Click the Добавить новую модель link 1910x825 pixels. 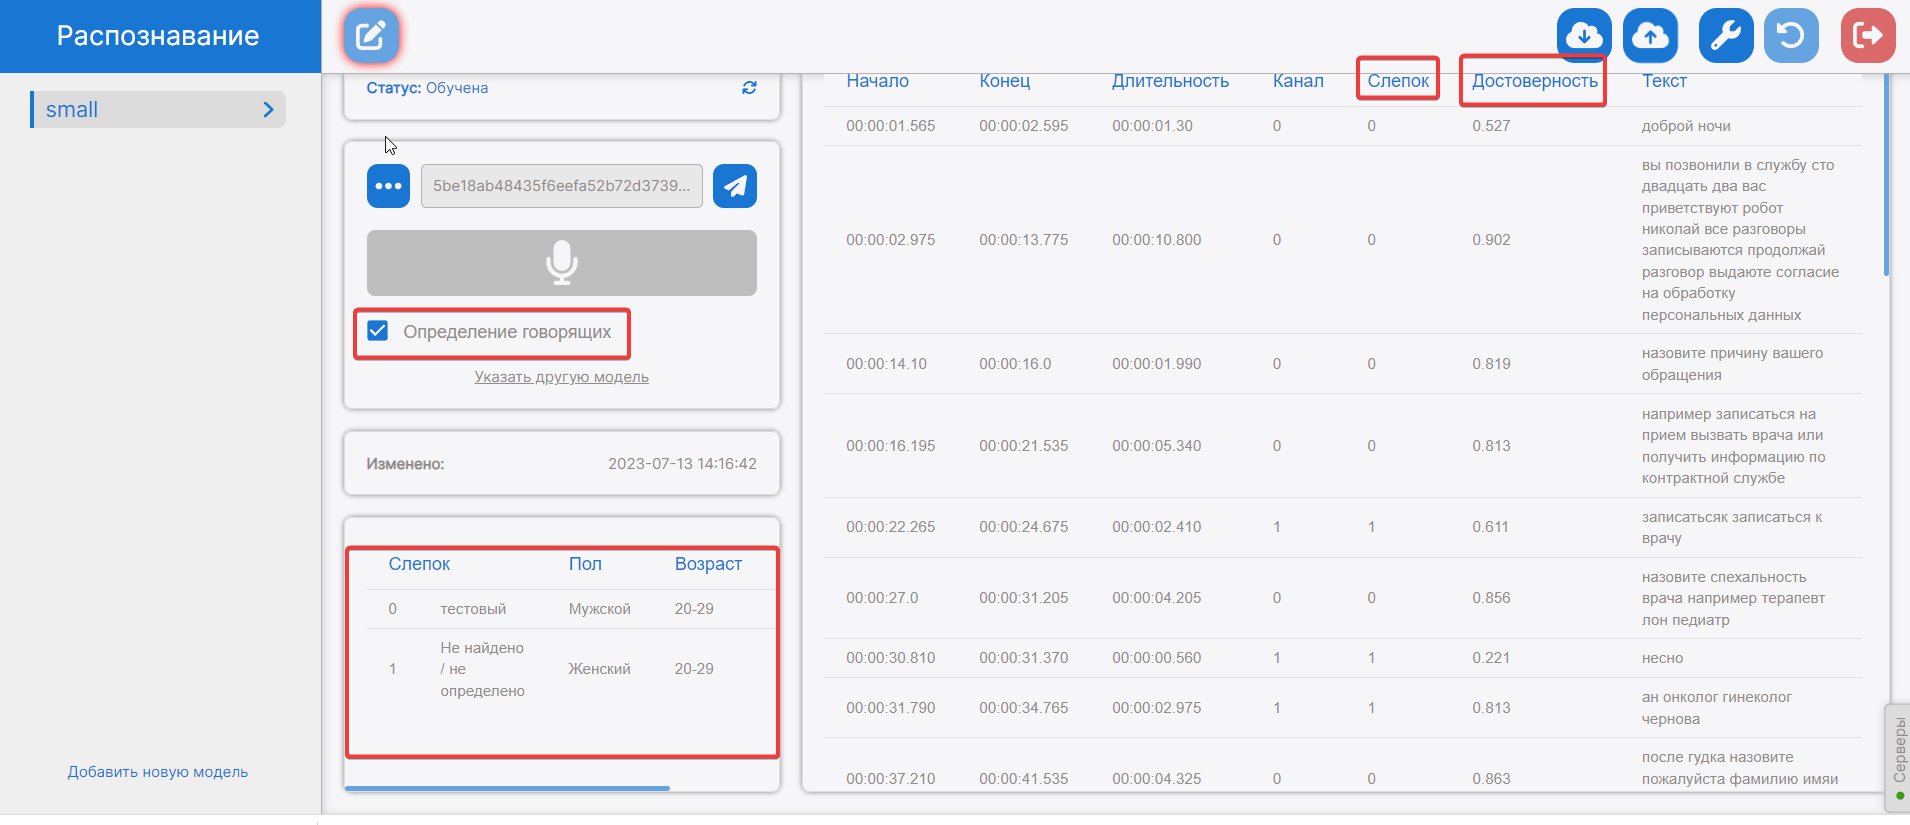click(158, 772)
